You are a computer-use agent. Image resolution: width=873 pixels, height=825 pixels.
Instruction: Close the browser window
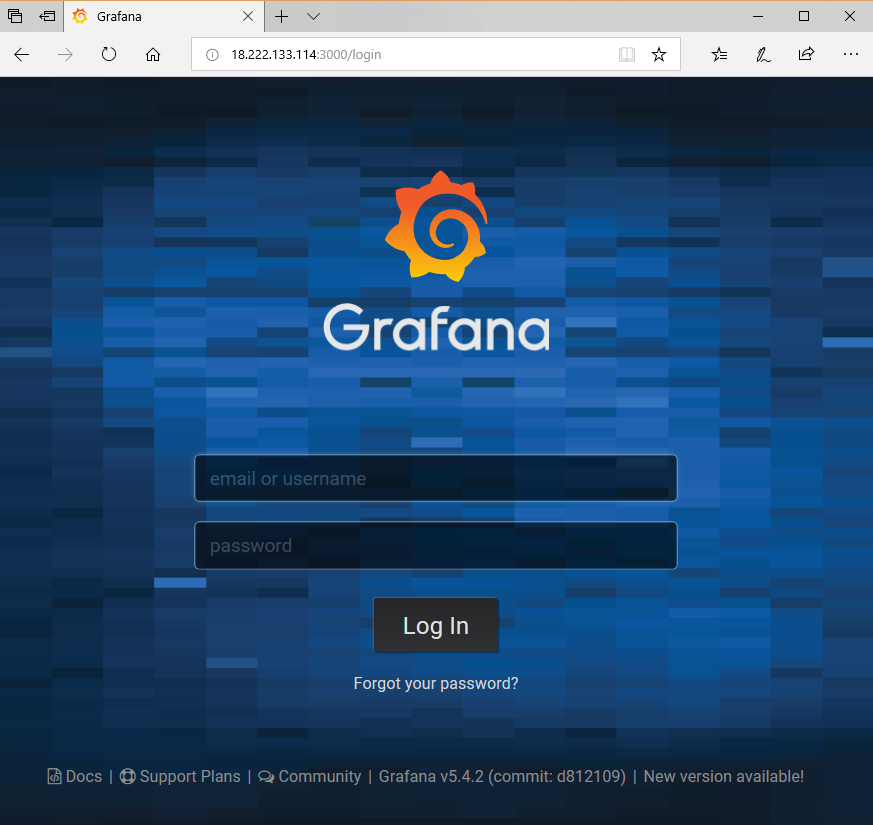[x=850, y=16]
